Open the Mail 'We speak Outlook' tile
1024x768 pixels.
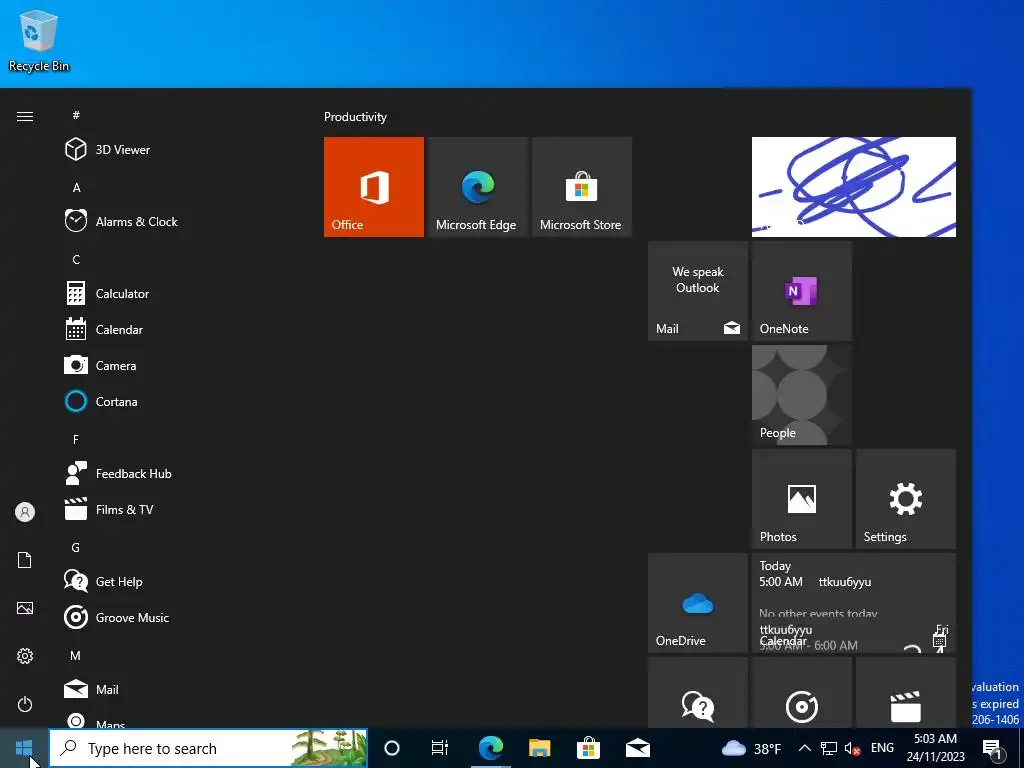(x=697, y=291)
